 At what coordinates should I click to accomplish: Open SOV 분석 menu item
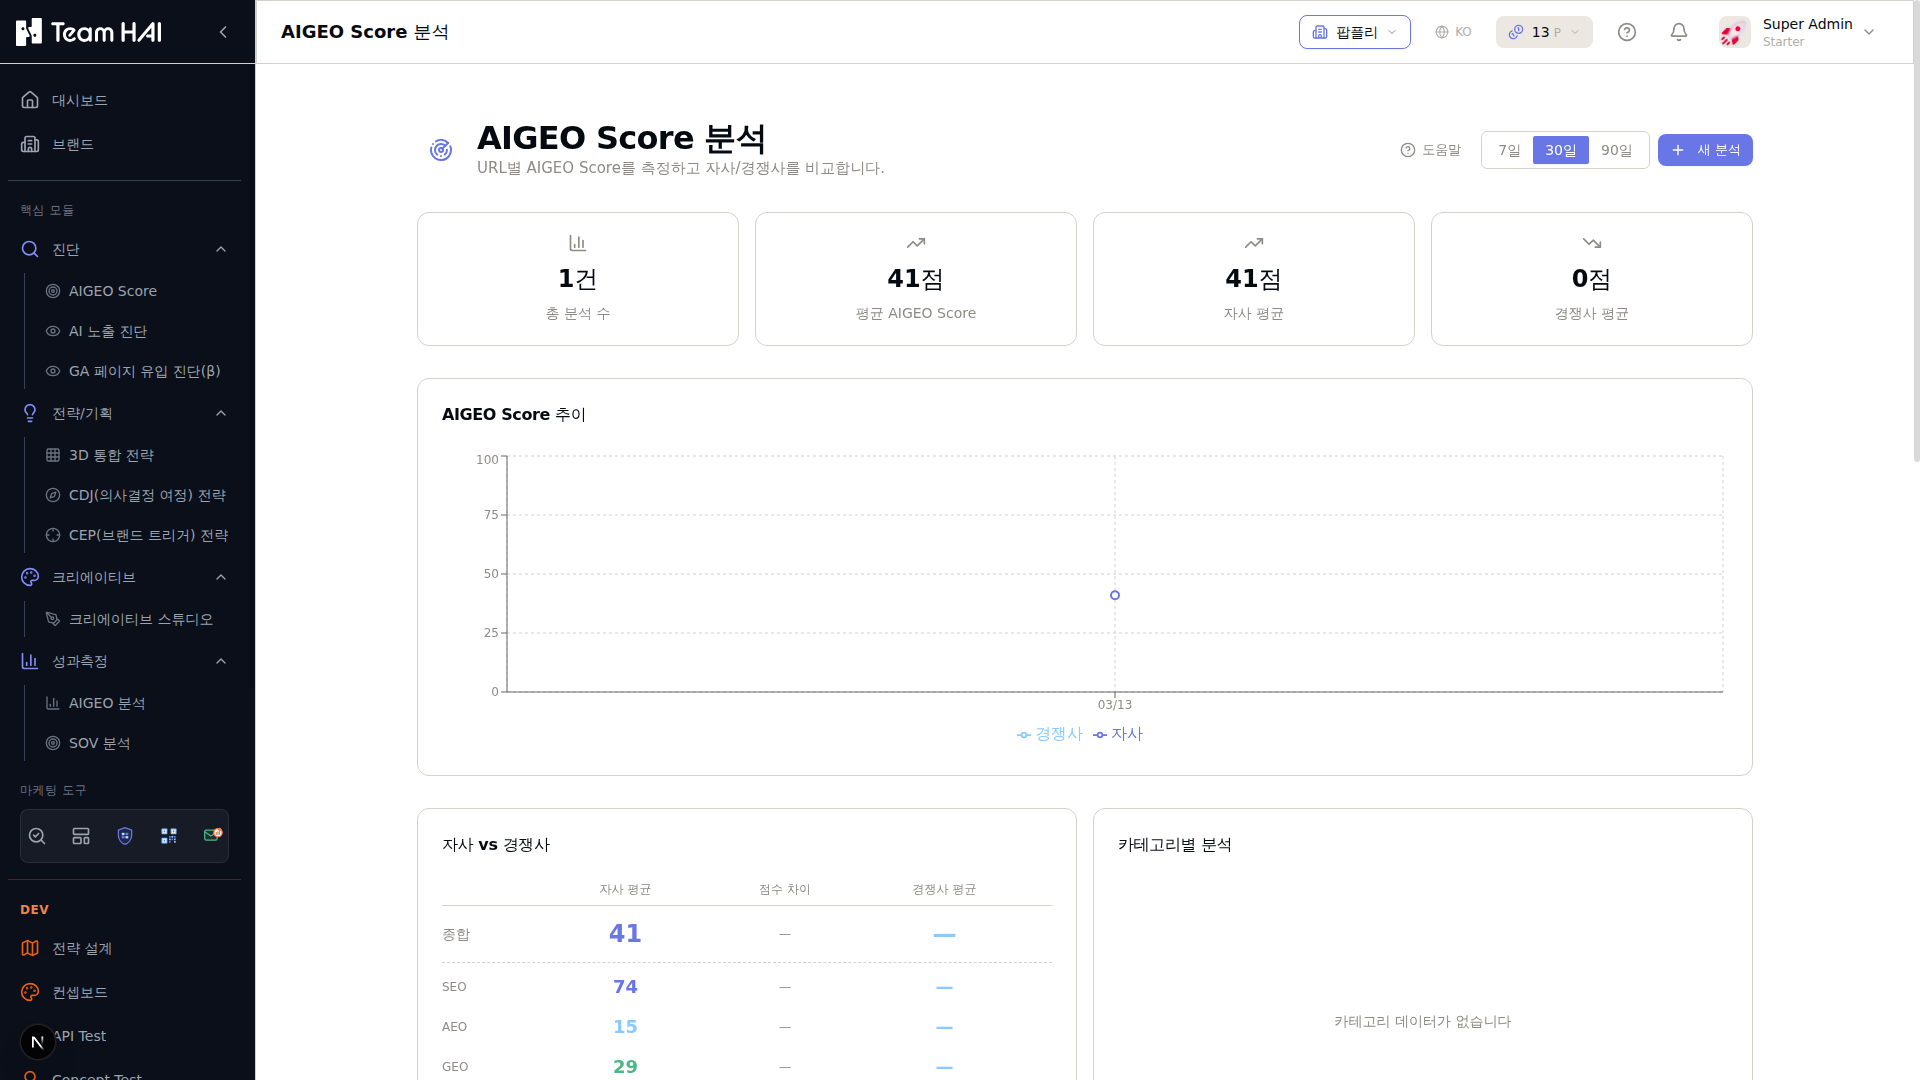pos(136,743)
